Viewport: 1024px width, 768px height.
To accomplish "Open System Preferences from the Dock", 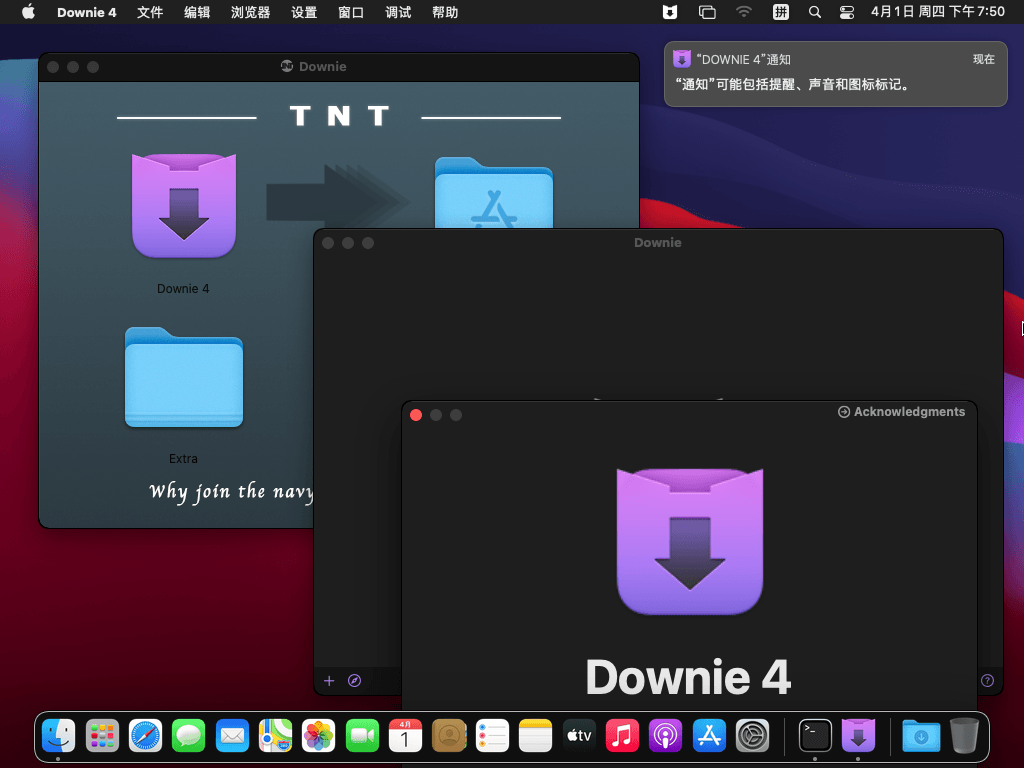I will [x=752, y=736].
